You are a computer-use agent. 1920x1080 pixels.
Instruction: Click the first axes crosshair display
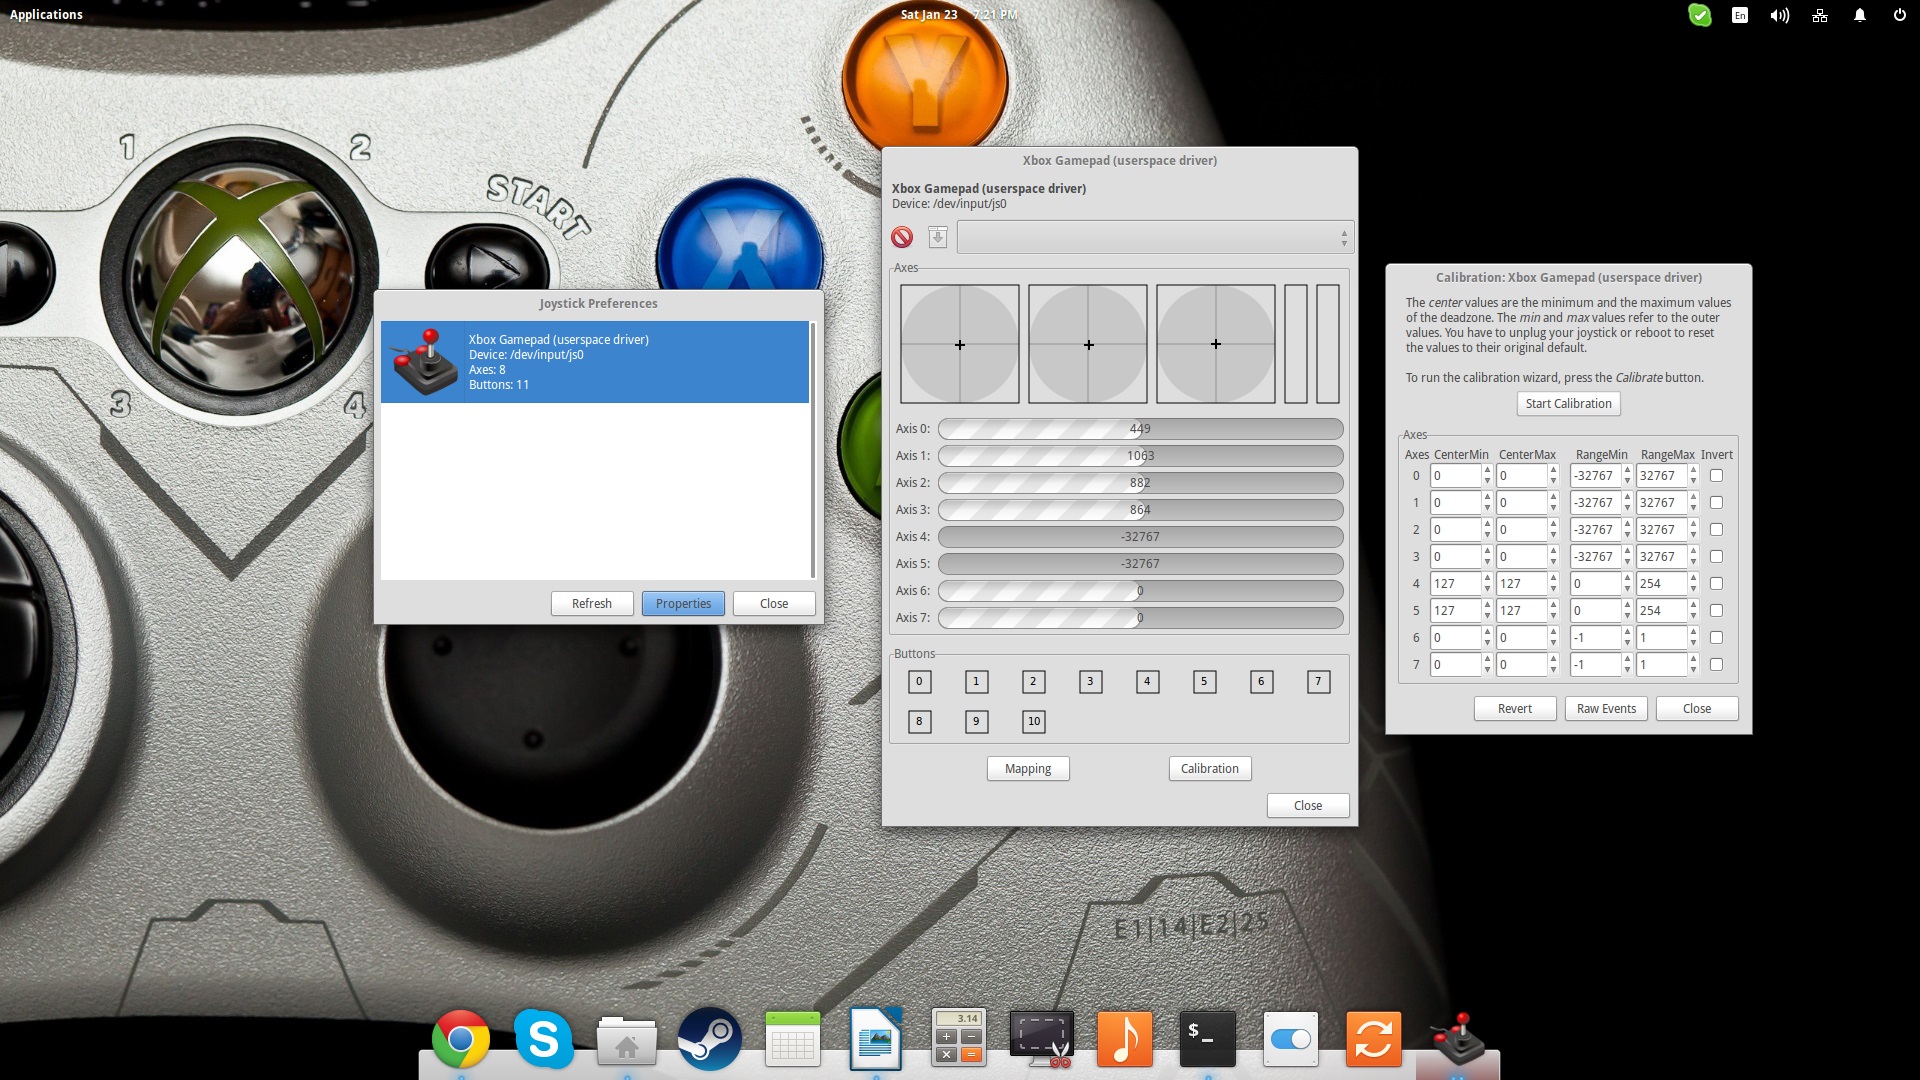960,344
